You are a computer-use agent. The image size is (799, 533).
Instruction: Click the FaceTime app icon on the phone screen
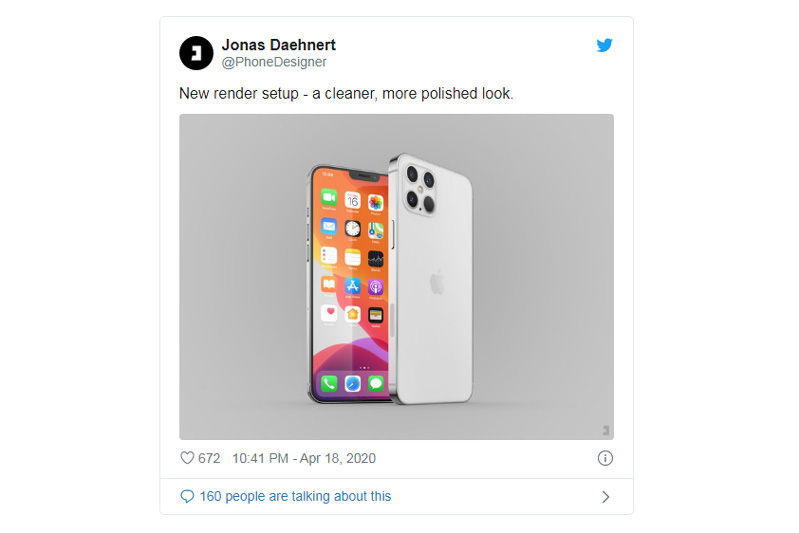329,198
